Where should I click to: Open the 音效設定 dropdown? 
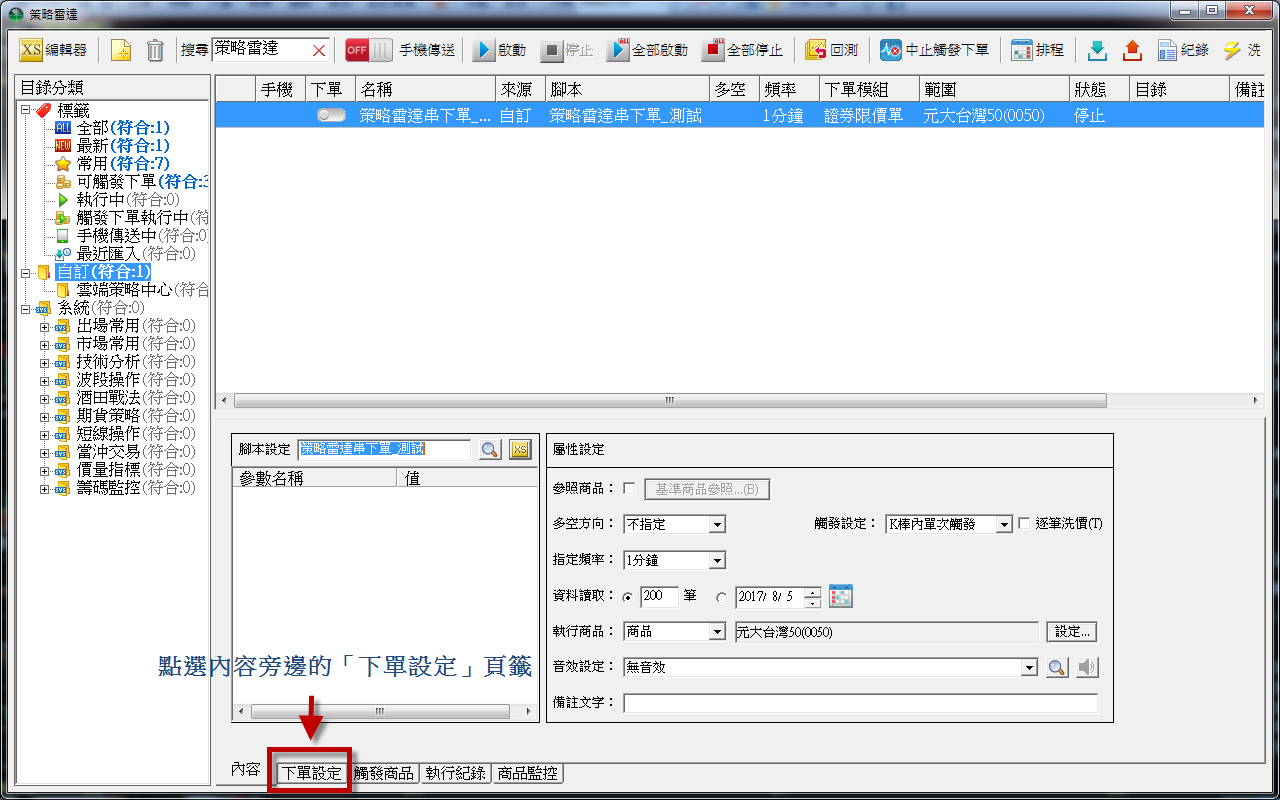[830, 667]
